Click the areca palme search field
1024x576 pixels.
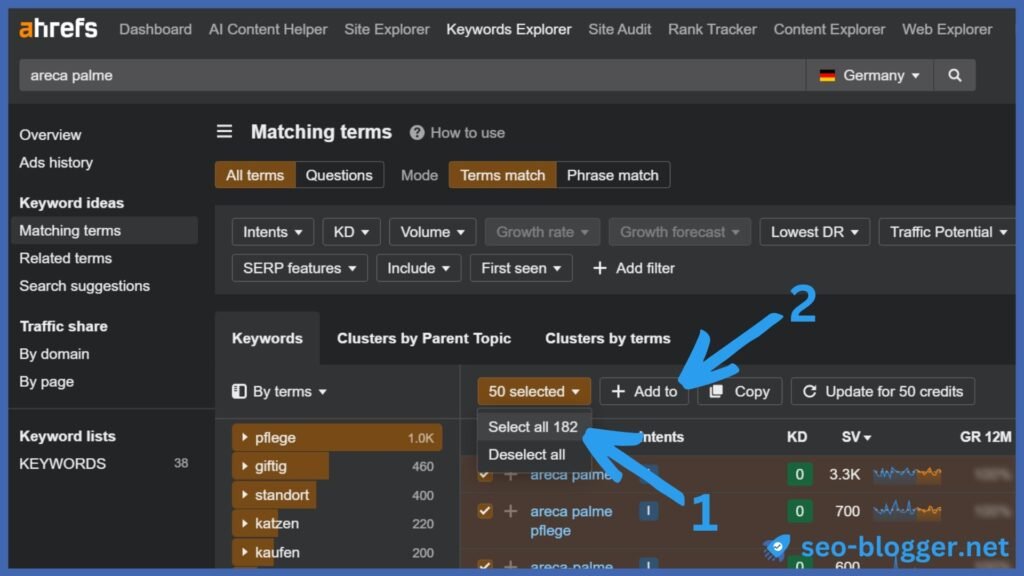coord(413,75)
